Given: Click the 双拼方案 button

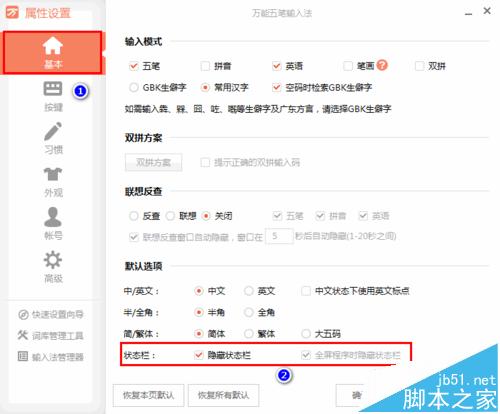Looking at the screenshot, I should [x=153, y=162].
